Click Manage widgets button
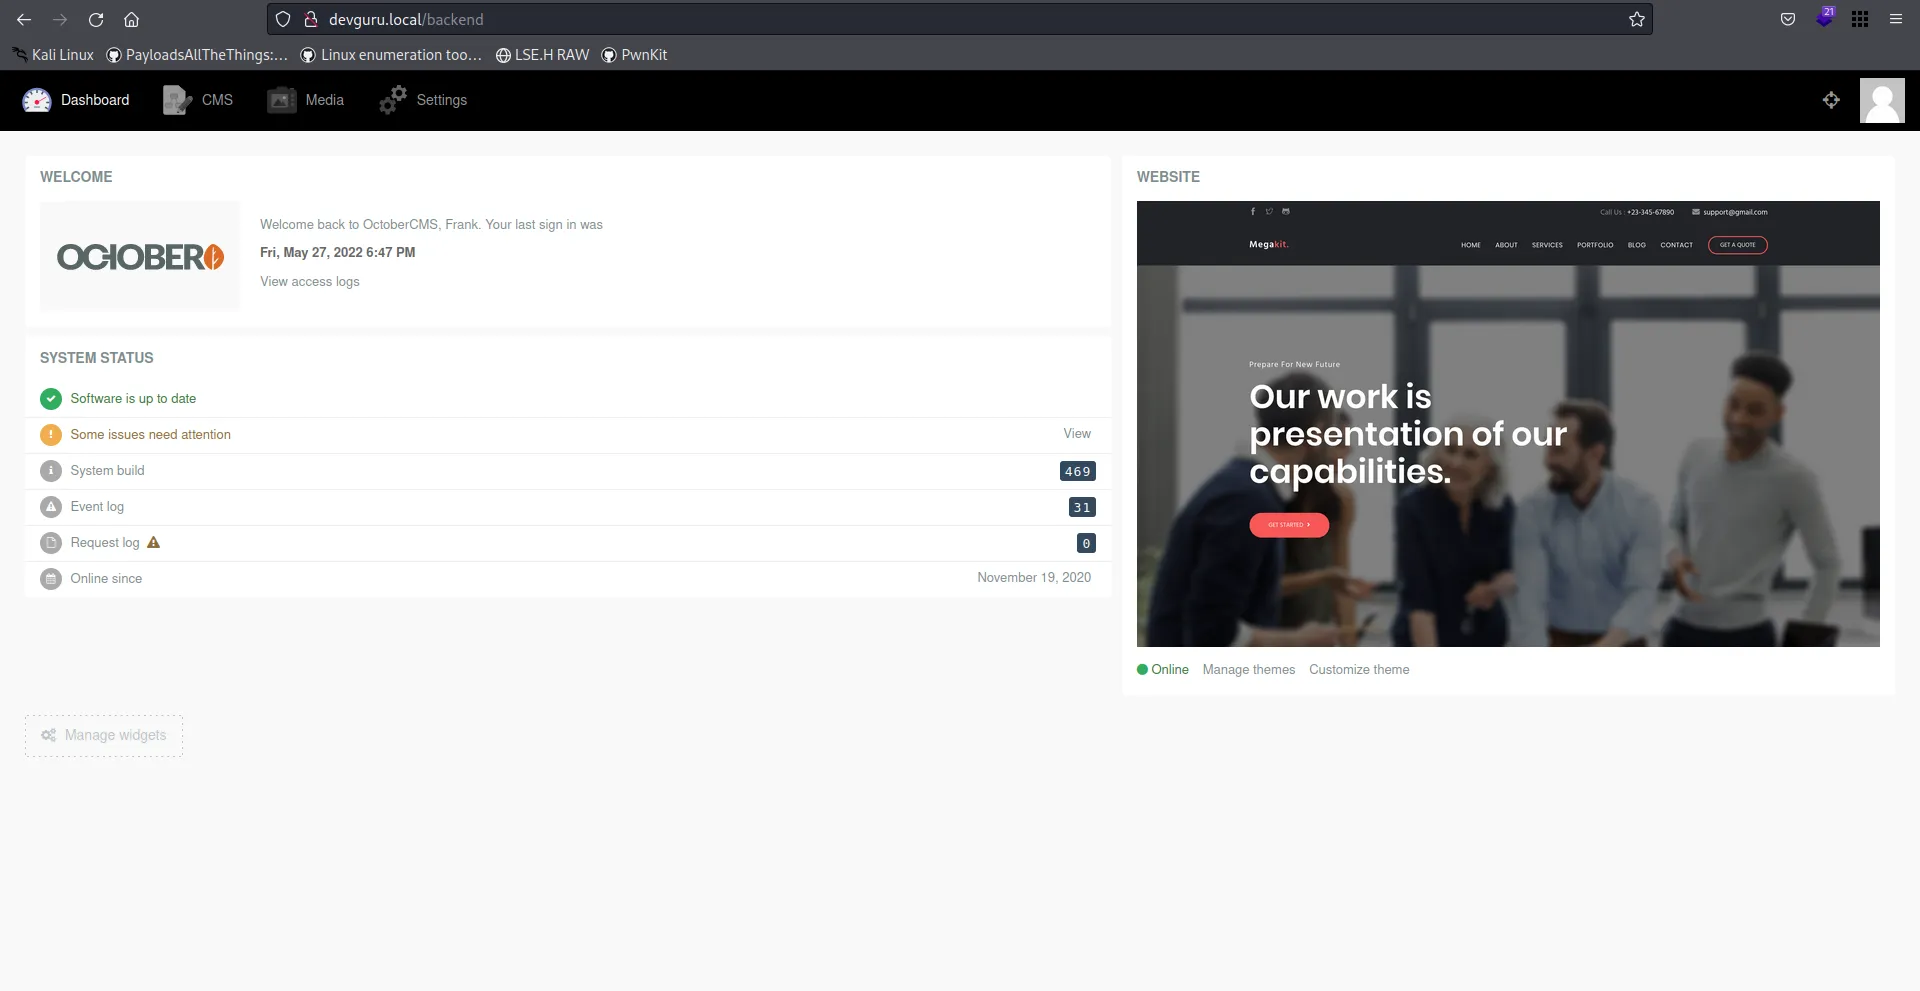Viewport: 1920px width, 991px height. (x=104, y=736)
